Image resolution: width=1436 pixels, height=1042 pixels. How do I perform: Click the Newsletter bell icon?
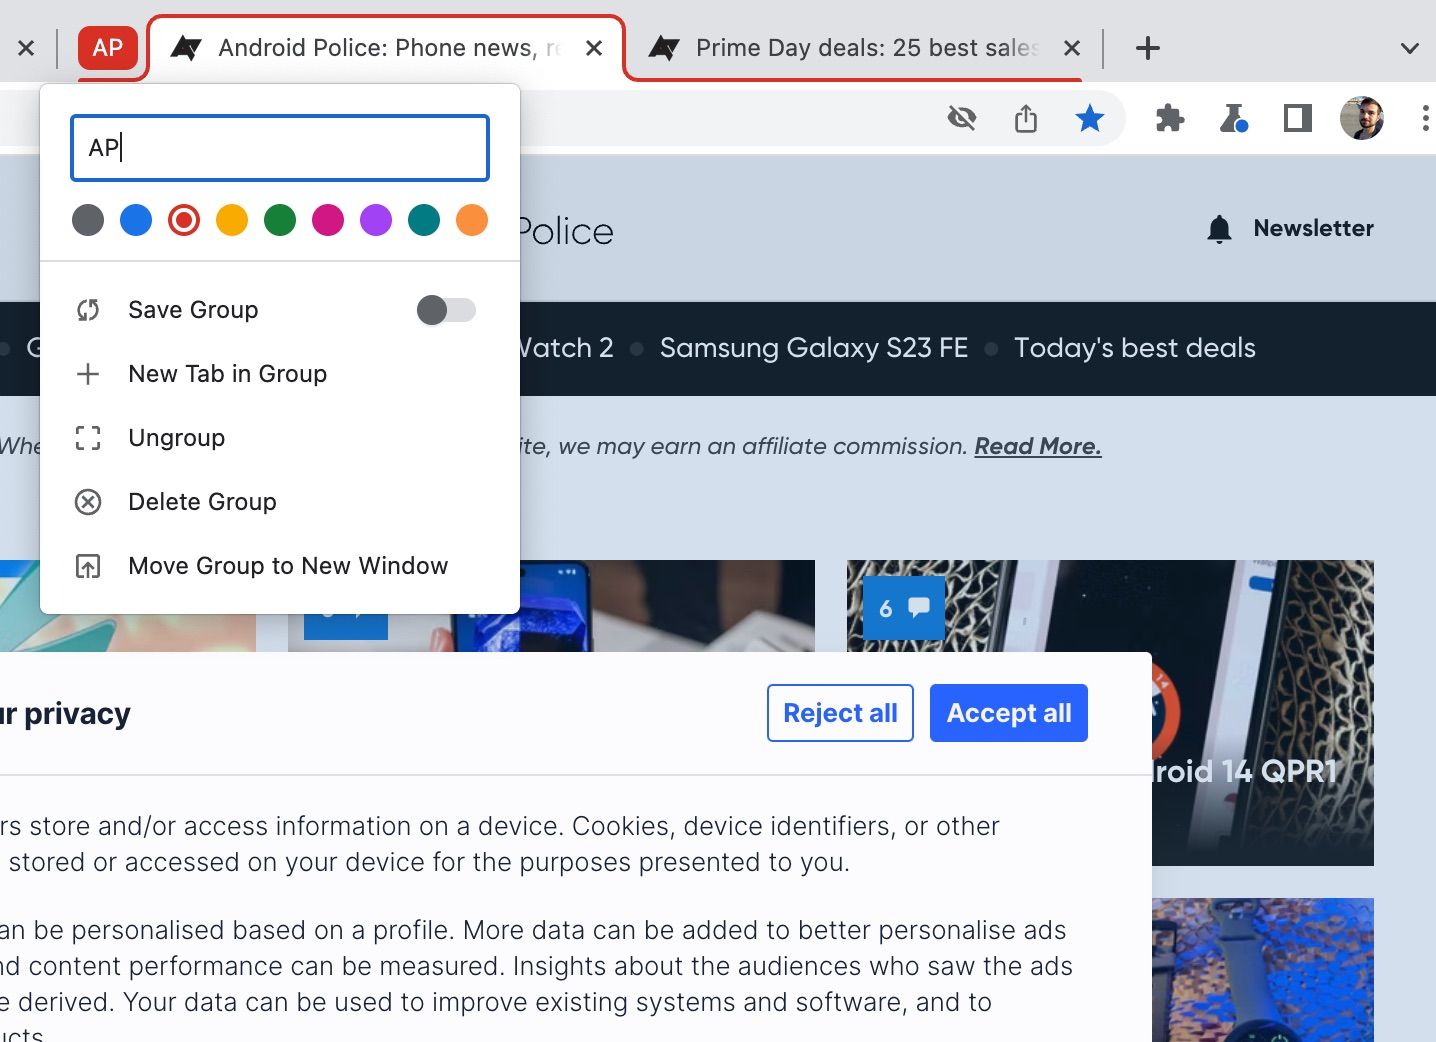point(1219,229)
